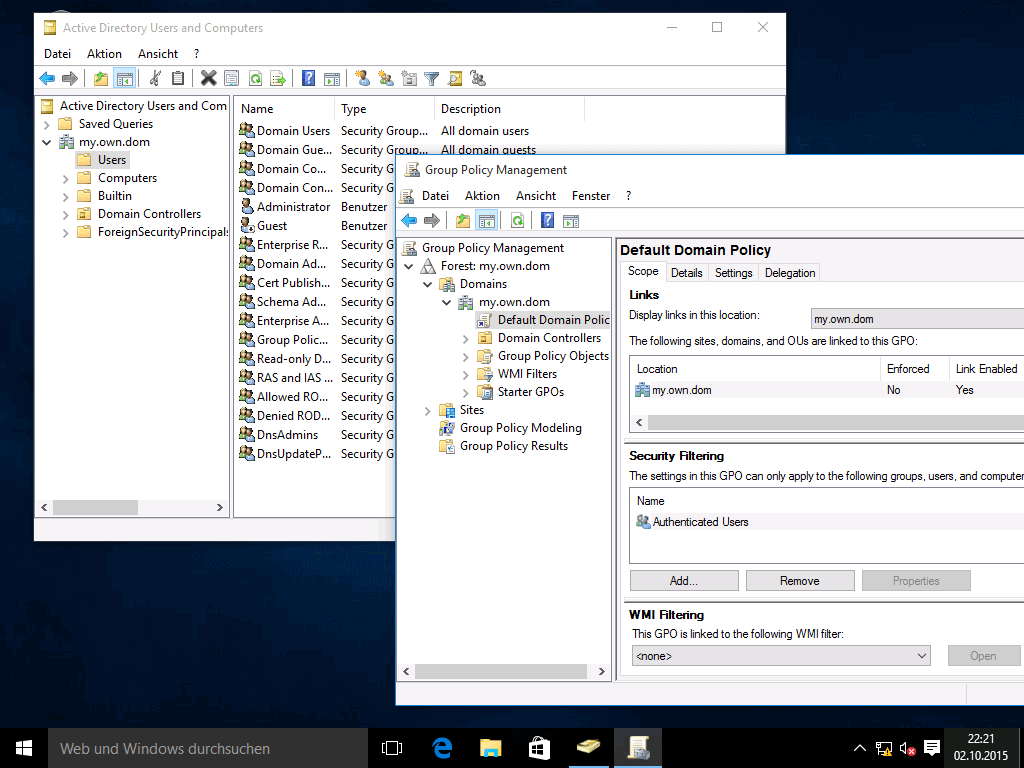Go up one level in Active Directory toolbar

point(101,79)
